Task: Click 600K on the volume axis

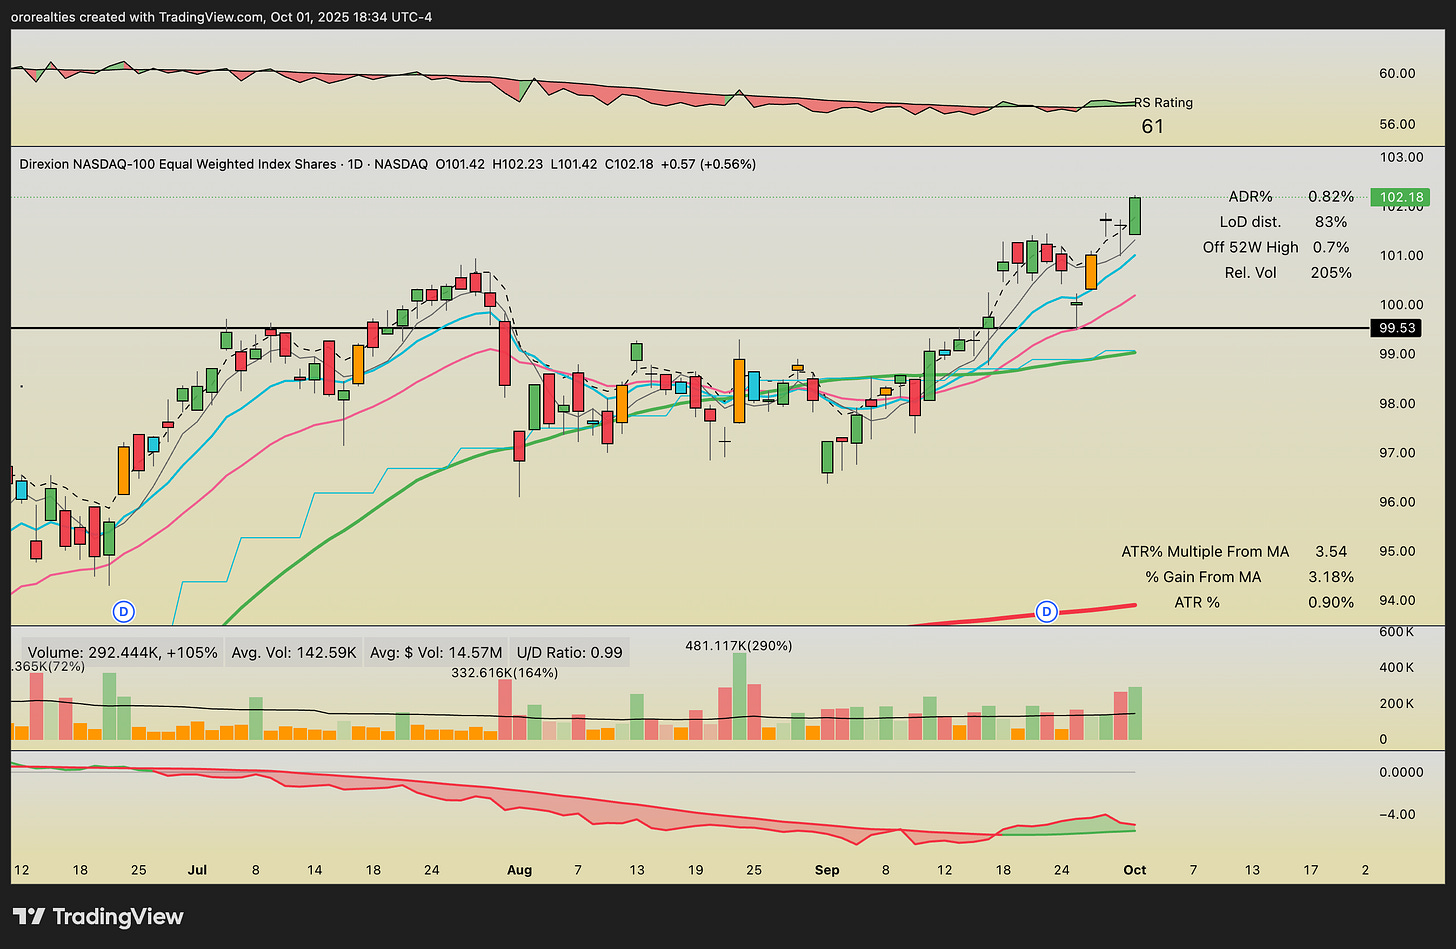Action: [1396, 632]
